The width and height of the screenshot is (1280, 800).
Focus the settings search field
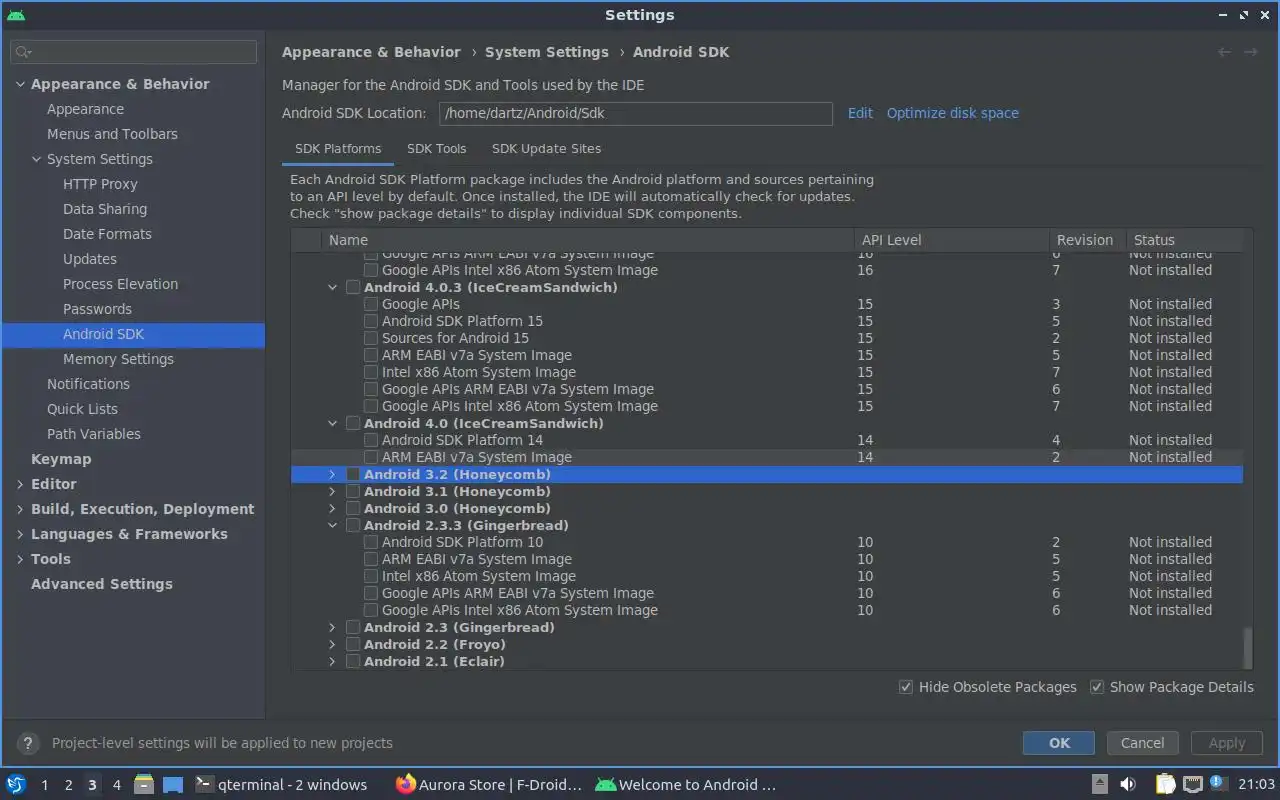pos(133,52)
